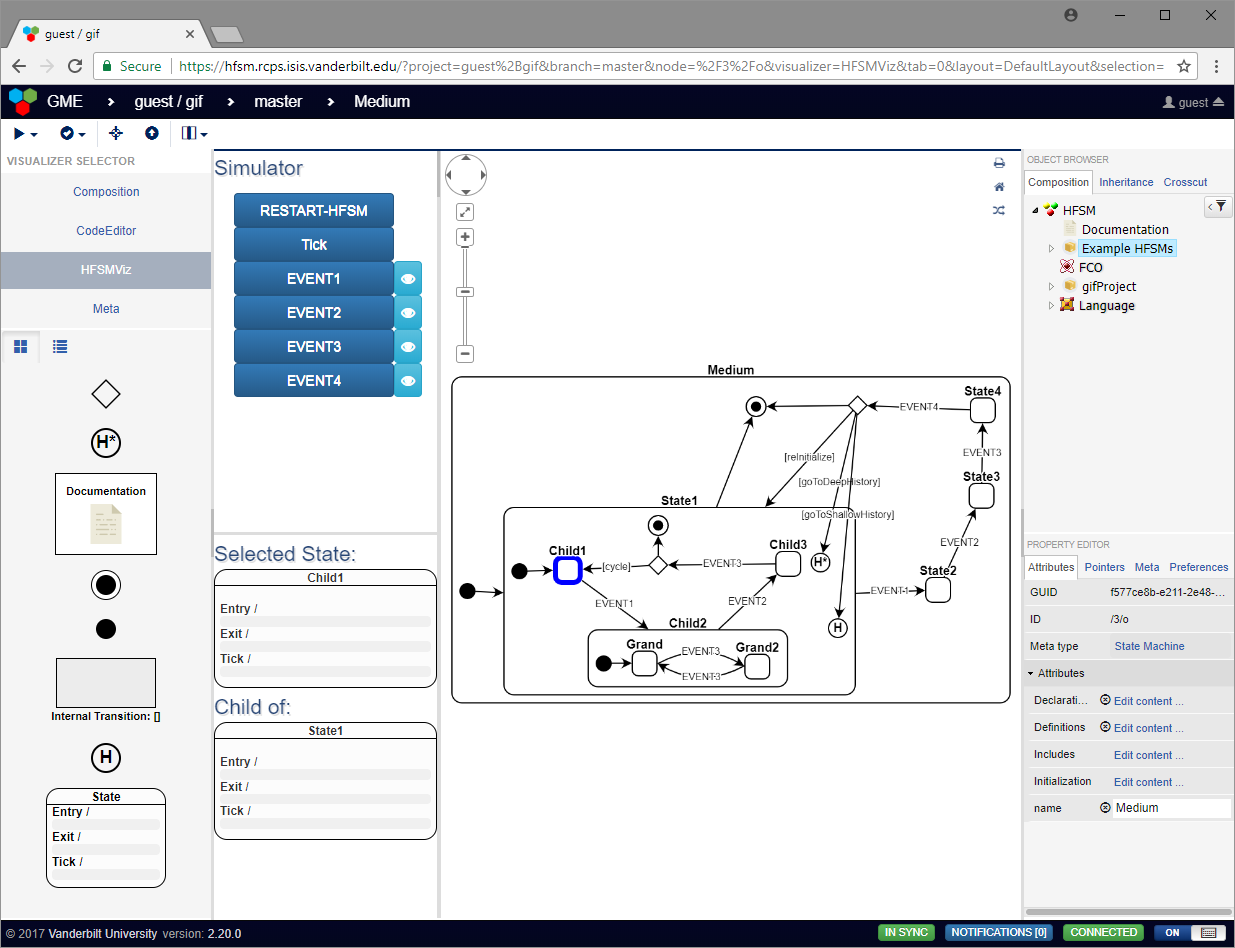Viewport: 1235px width, 948px height.
Task: Click the H* deep history node in diagram
Action: coord(820,563)
